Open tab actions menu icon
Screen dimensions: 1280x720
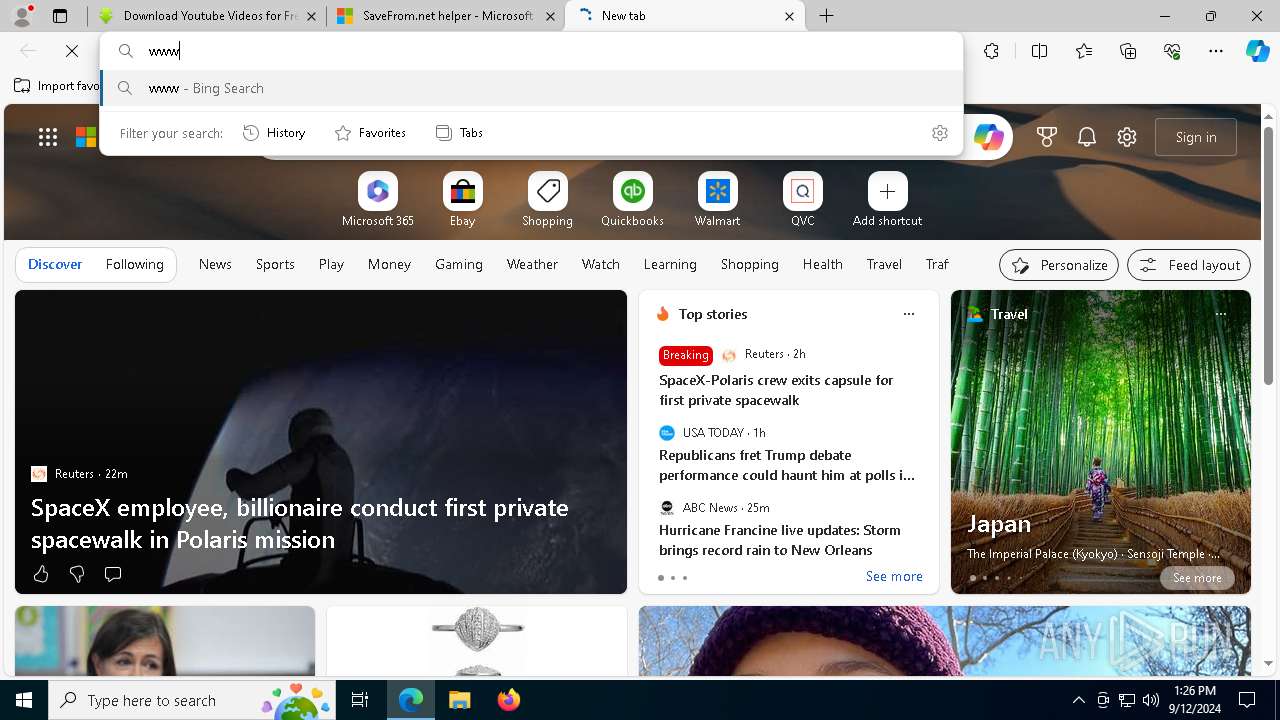(x=60, y=16)
